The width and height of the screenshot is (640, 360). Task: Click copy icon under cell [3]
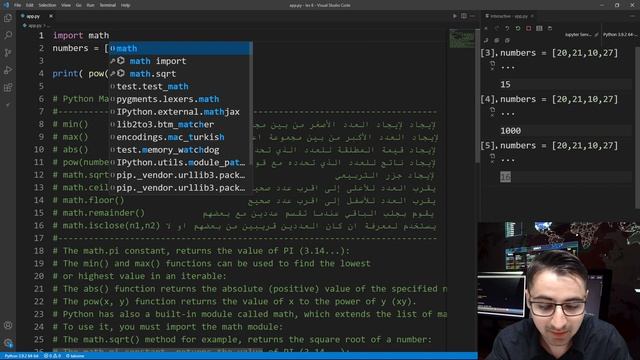492,64
